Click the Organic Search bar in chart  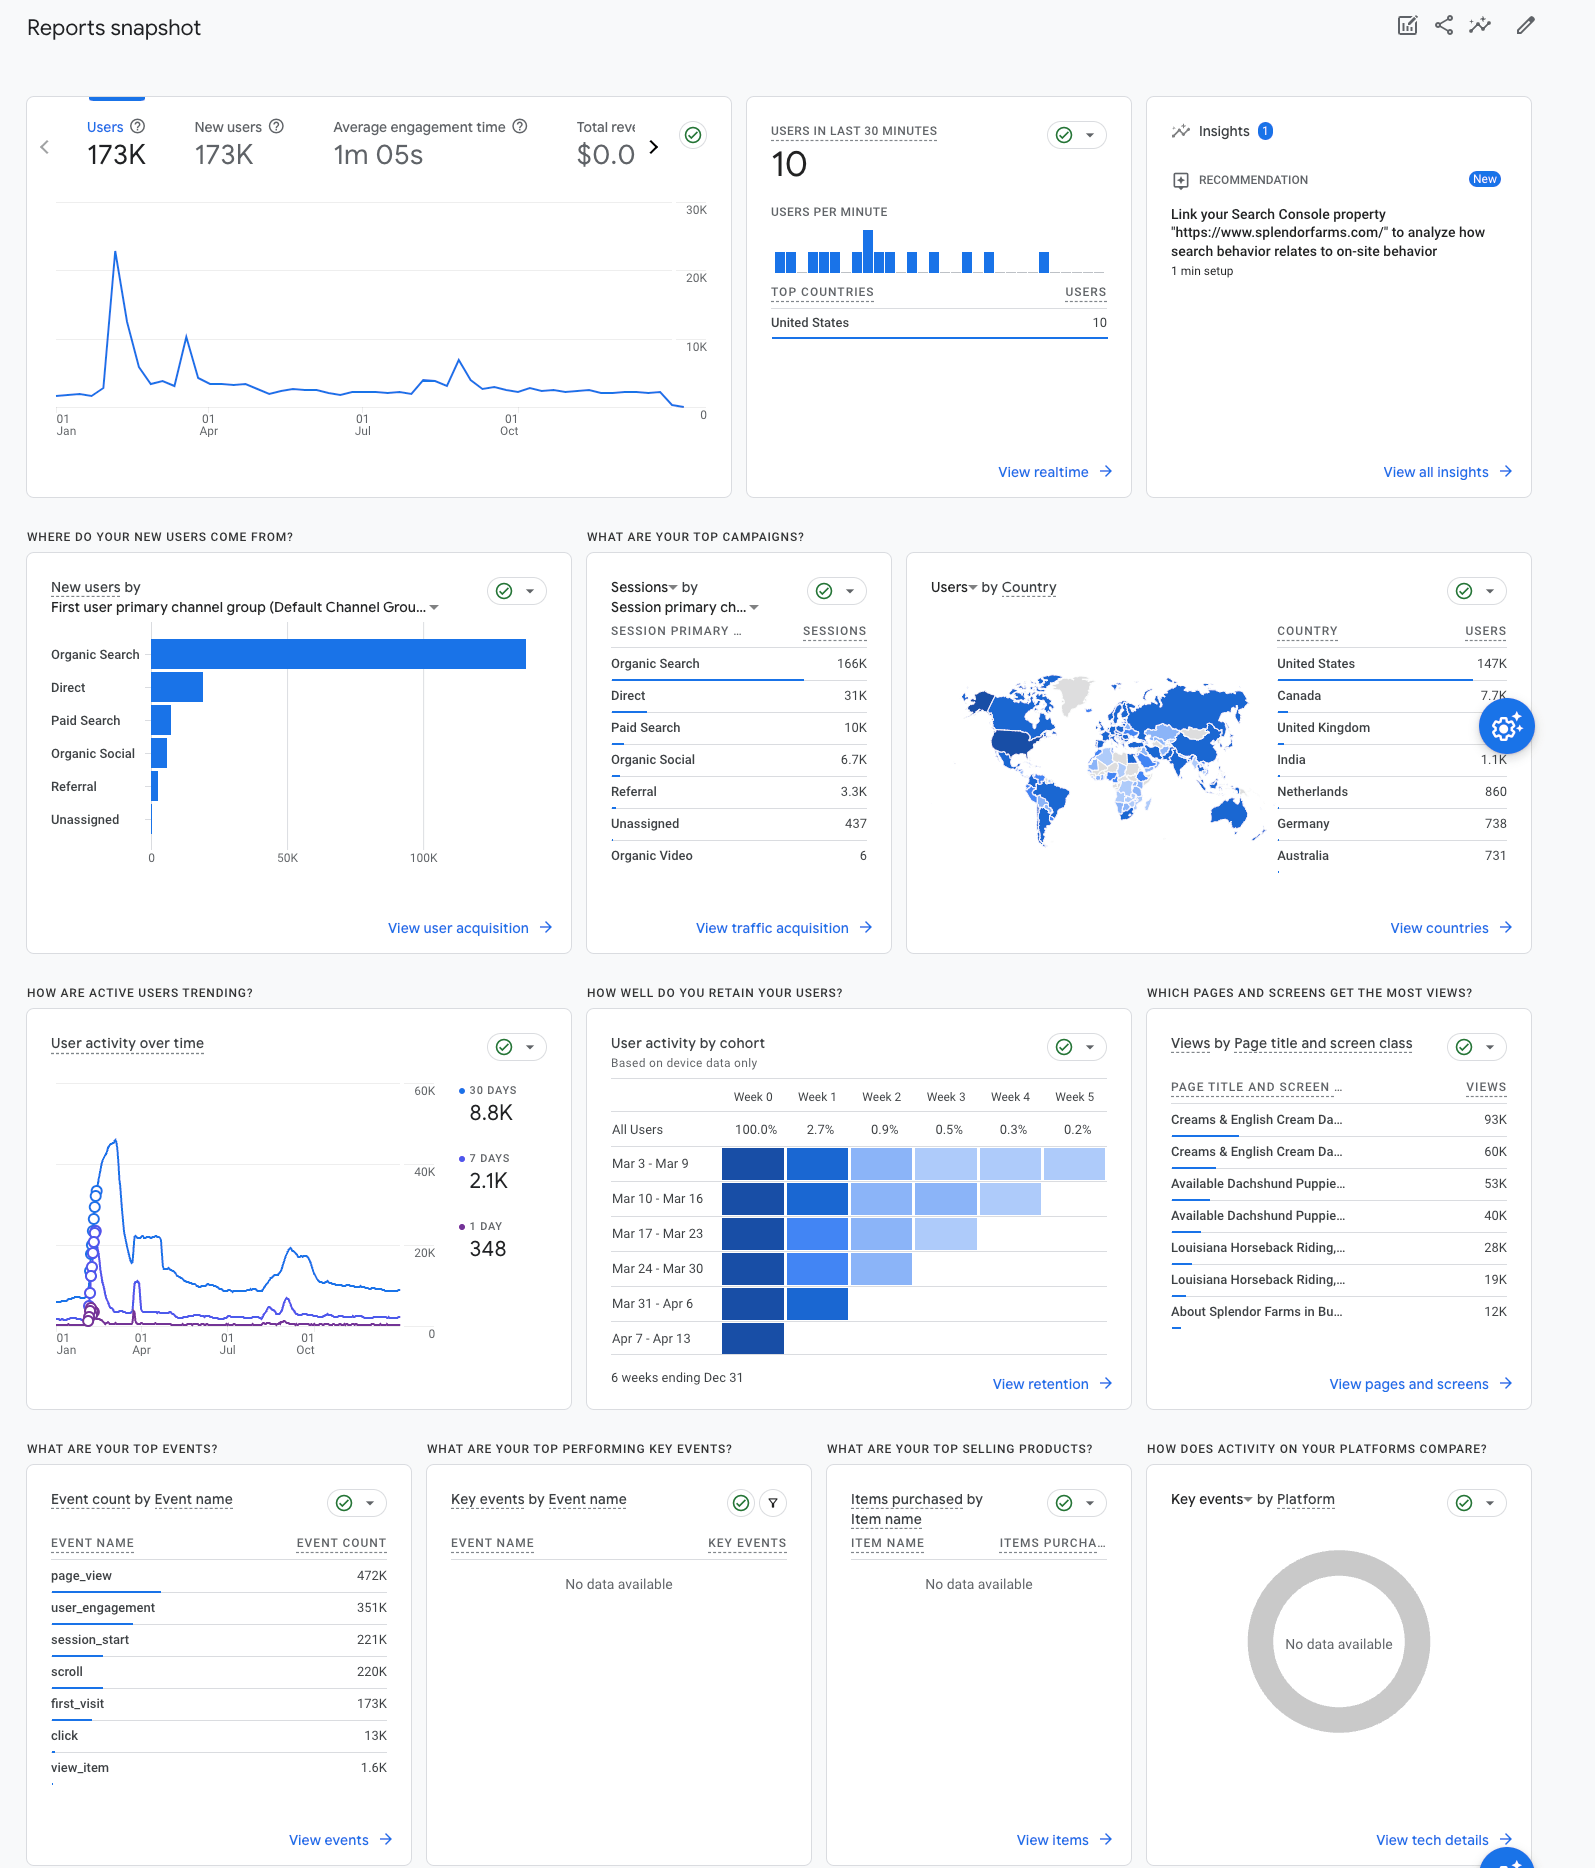[338, 654]
